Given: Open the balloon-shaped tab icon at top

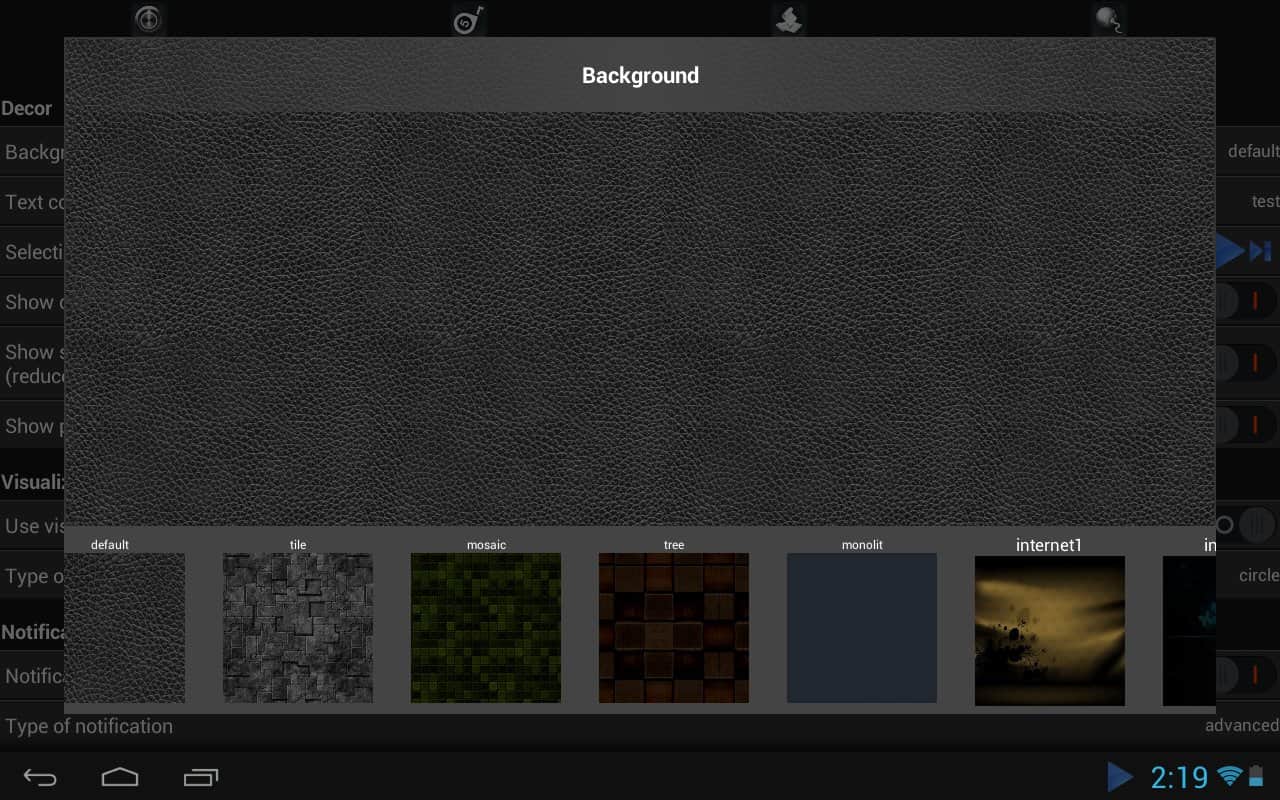Looking at the screenshot, I should [x=1108, y=19].
